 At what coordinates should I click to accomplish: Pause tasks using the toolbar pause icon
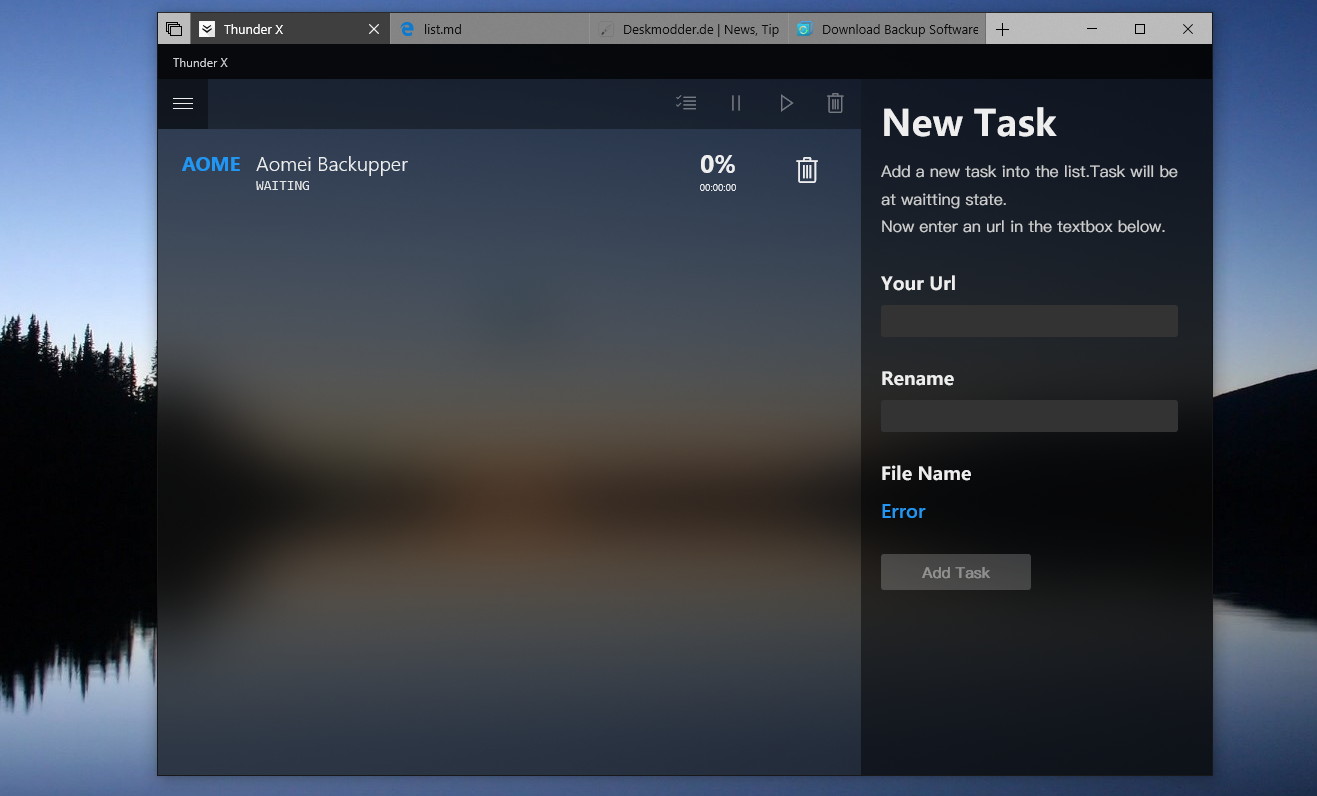[x=736, y=103]
